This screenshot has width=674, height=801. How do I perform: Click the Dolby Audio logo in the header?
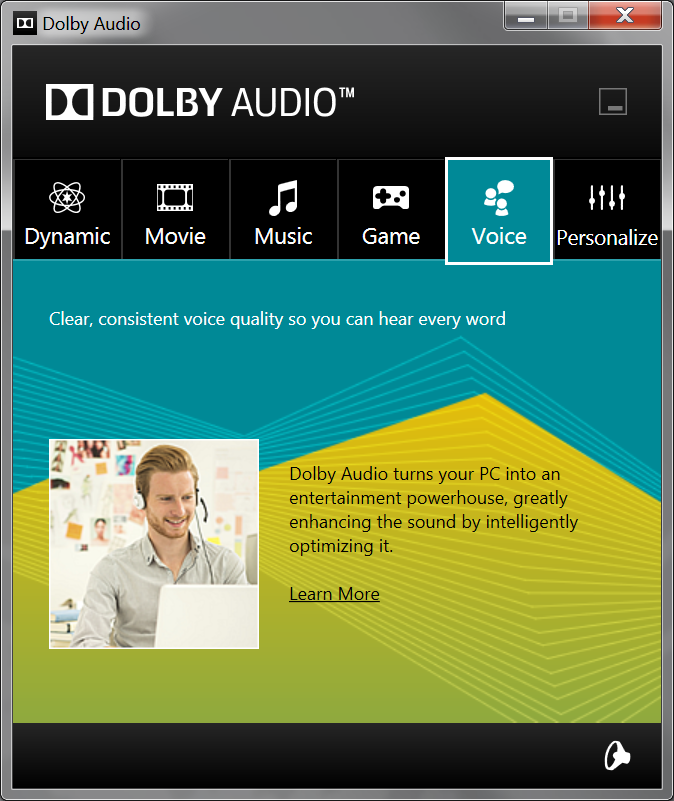click(200, 102)
